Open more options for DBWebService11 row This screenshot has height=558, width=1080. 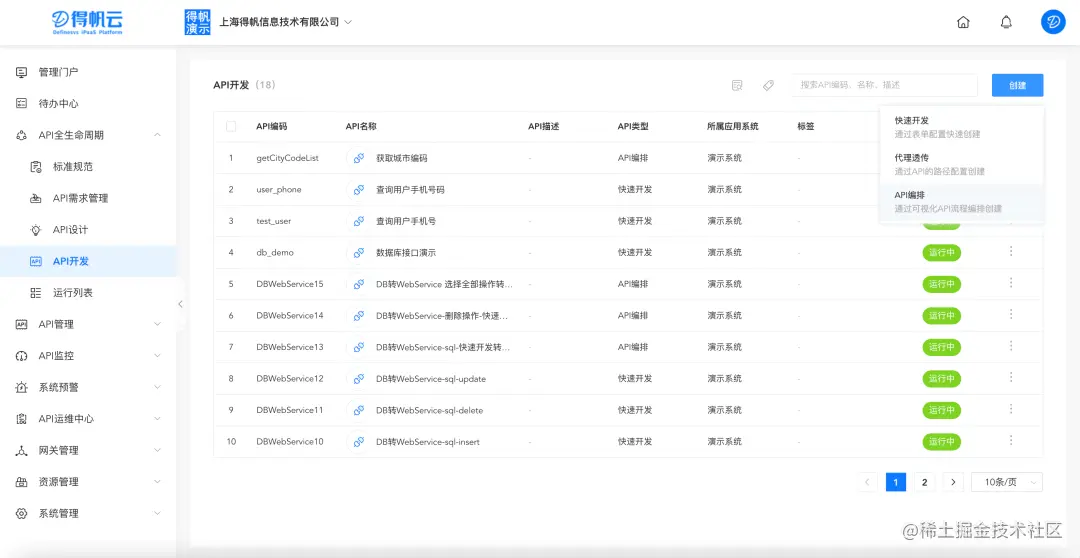(1010, 409)
